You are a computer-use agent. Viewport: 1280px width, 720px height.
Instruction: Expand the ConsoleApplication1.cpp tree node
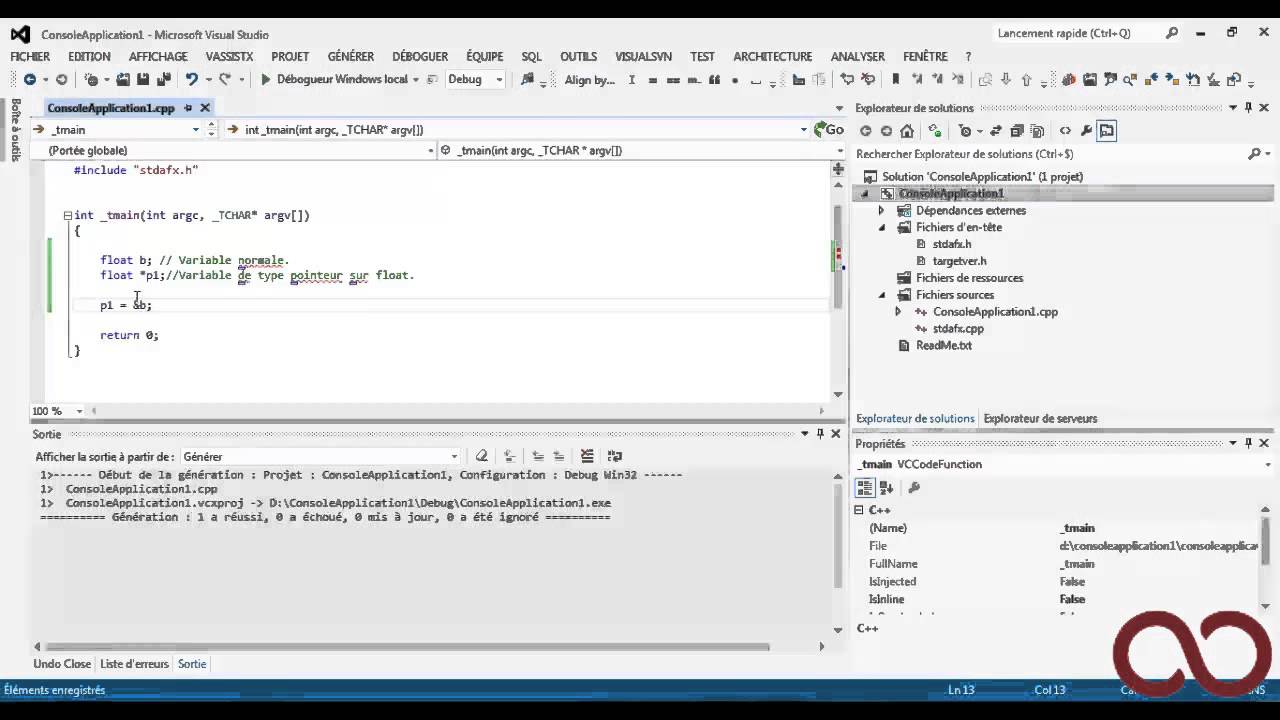[x=897, y=312]
